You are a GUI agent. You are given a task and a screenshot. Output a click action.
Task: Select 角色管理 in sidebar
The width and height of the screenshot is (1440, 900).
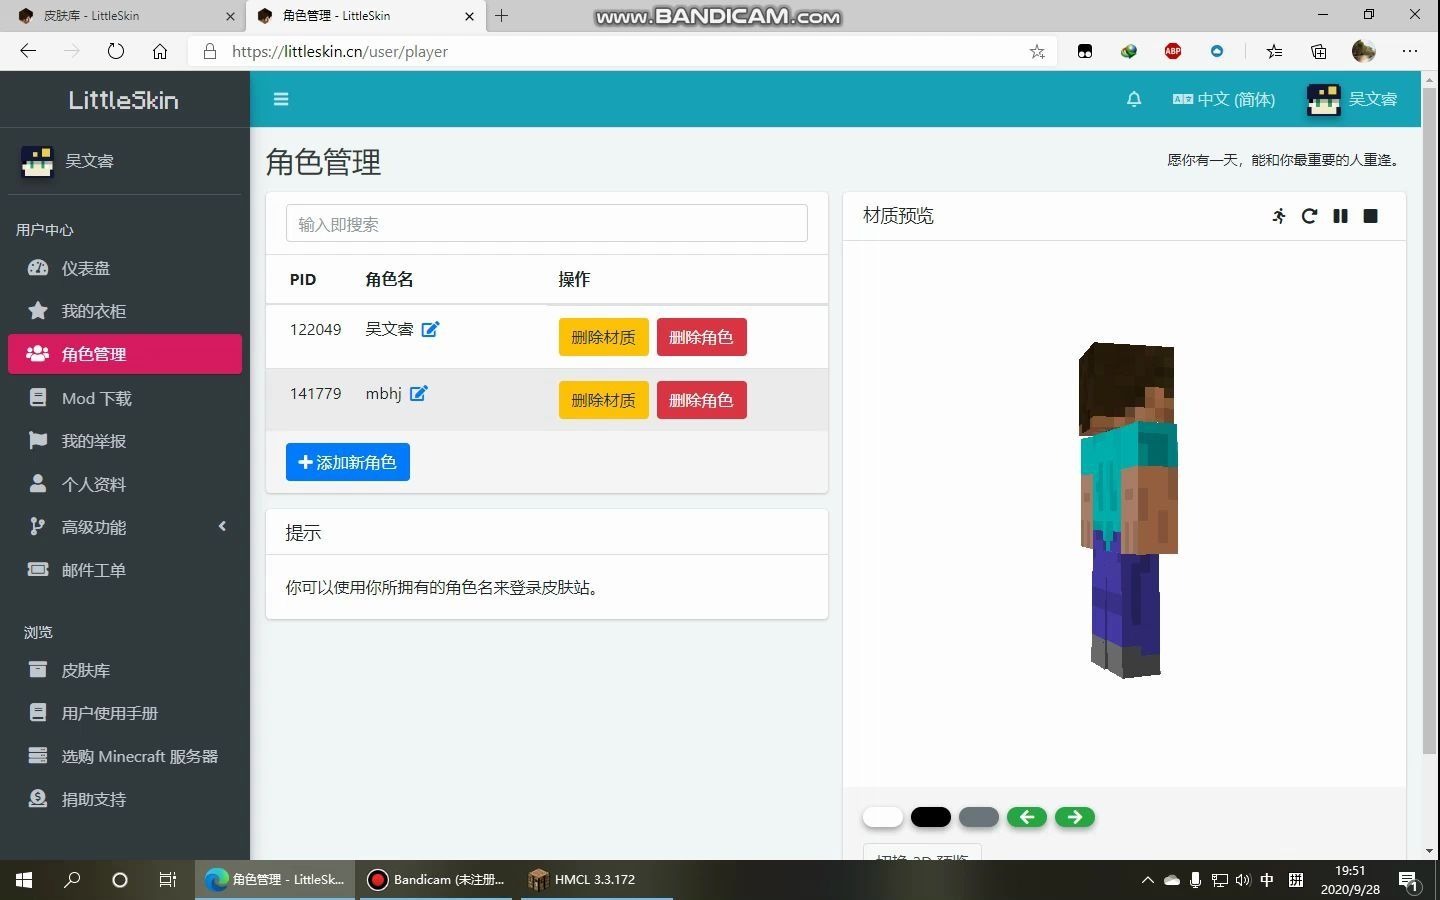(x=125, y=354)
